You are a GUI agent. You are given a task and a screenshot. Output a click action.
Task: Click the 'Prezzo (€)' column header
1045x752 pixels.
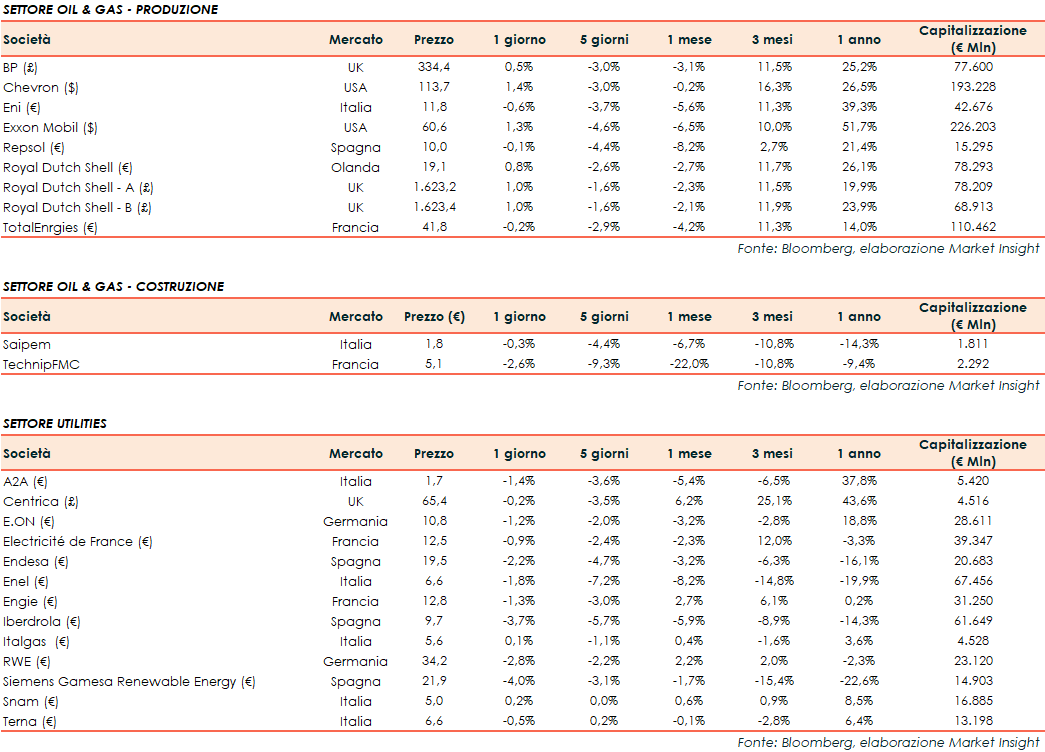coord(434,317)
